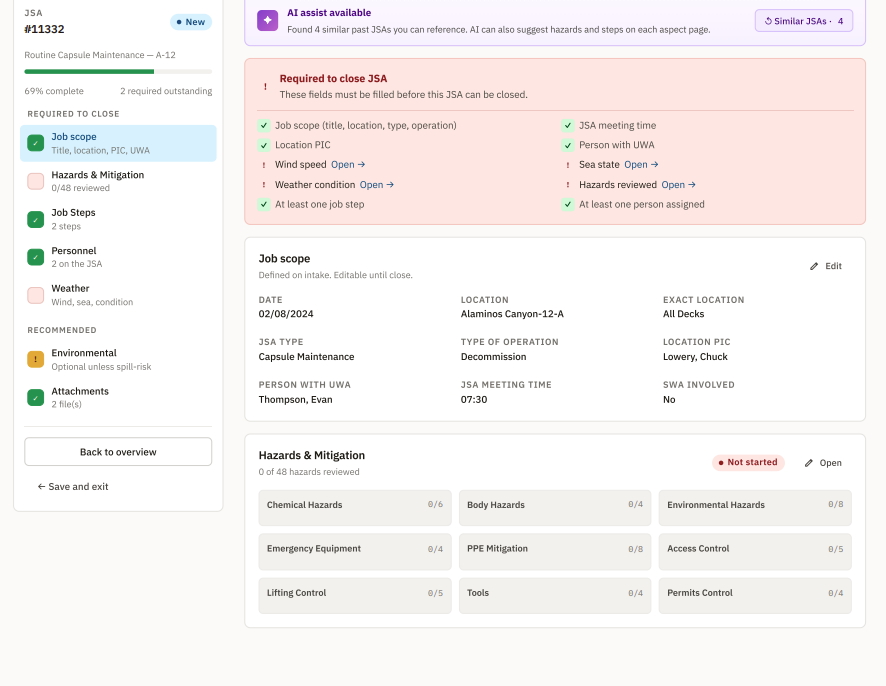Click JSA meeting time value 07:30
This screenshot has width=886, height=686.
point(474,400)
